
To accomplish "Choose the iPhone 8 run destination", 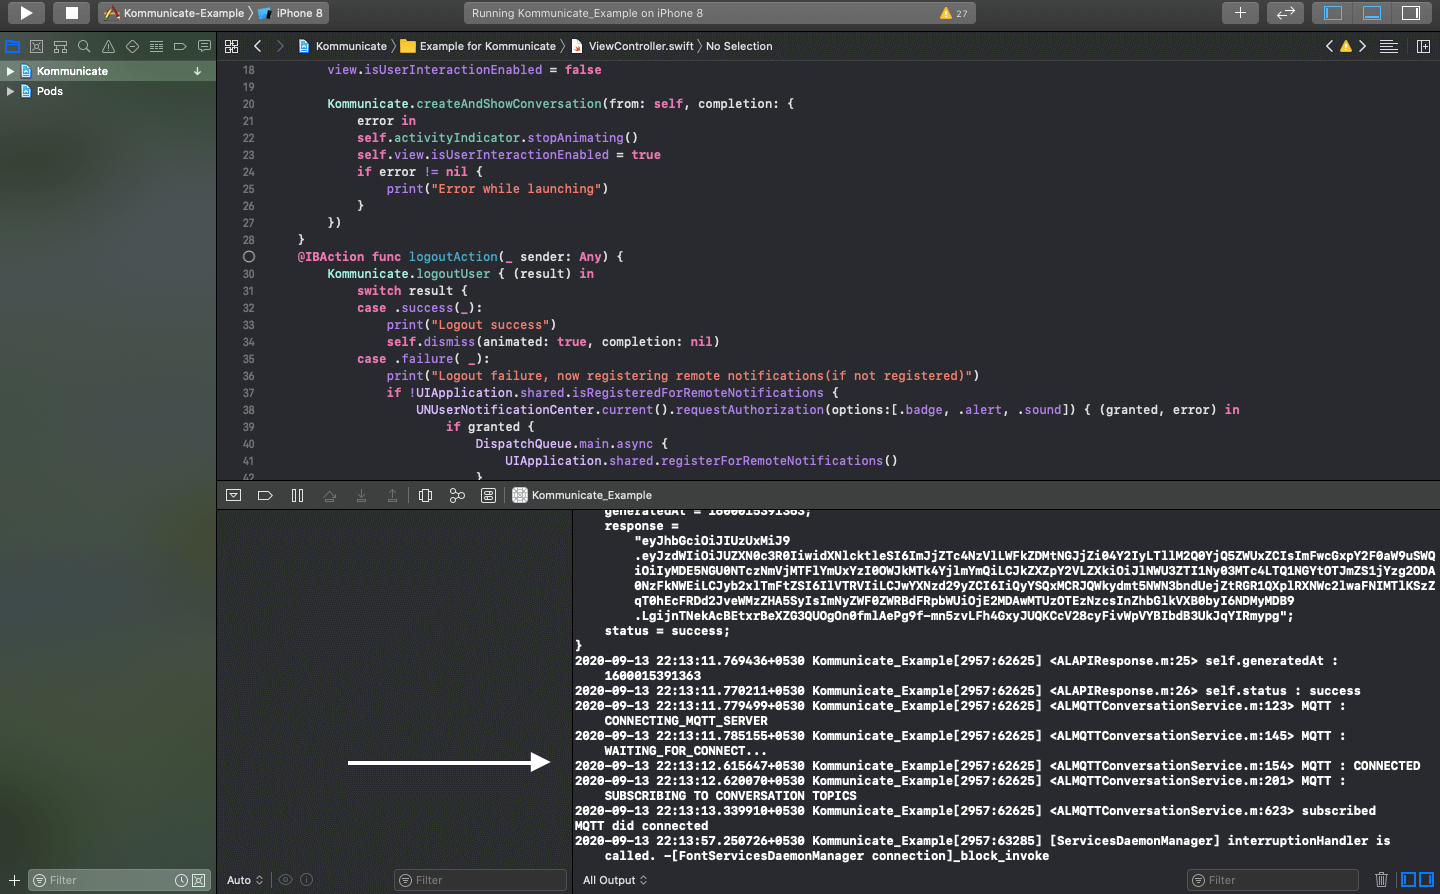I will [291, 13].
